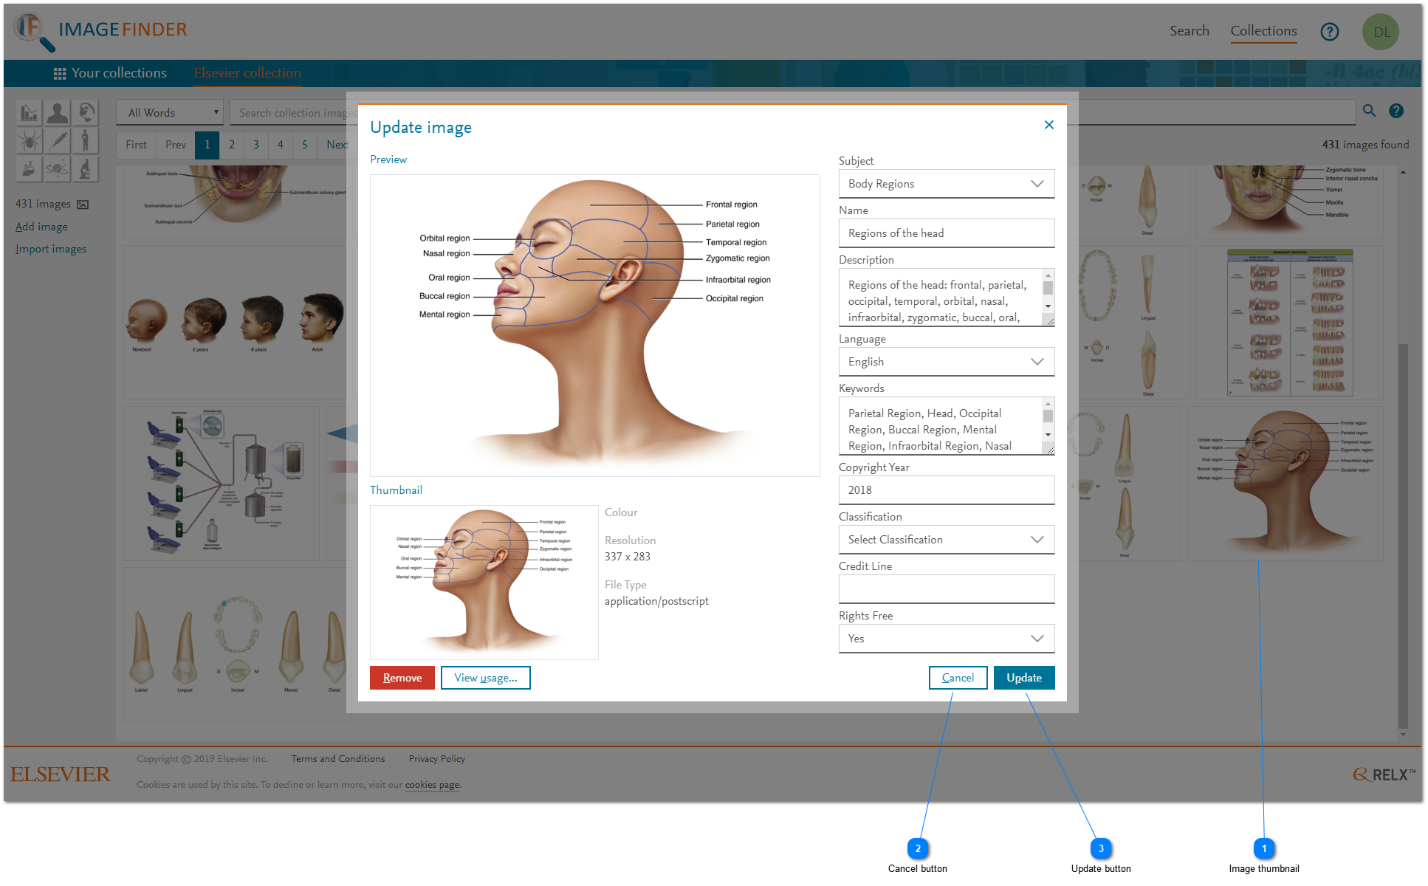Go to Prev page of results
1428x886 pixels.
pyautogui.click(x=176, y=145)
